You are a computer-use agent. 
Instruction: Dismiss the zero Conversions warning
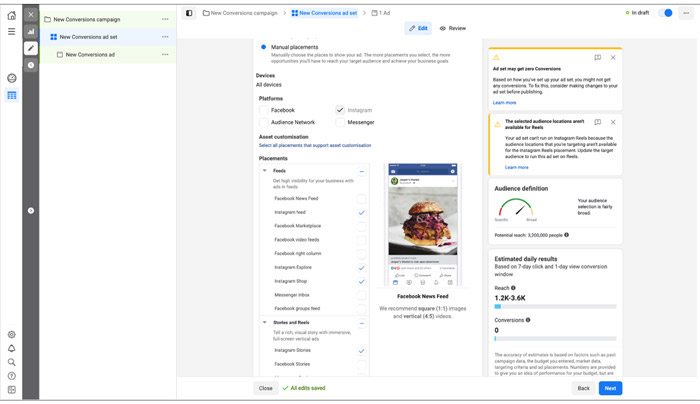pos(613,58)
